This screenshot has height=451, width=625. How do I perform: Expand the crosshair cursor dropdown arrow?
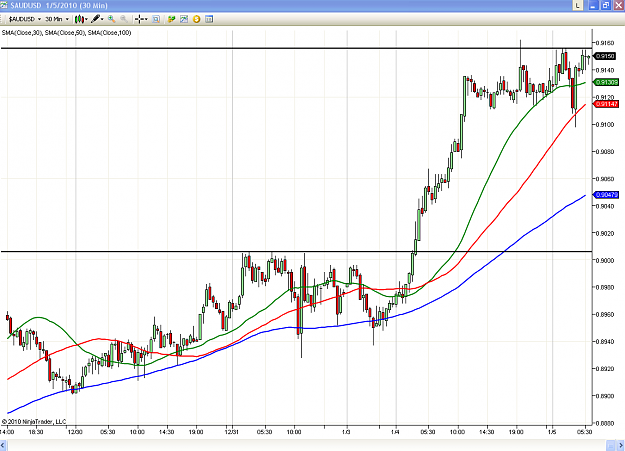(146, 19)
